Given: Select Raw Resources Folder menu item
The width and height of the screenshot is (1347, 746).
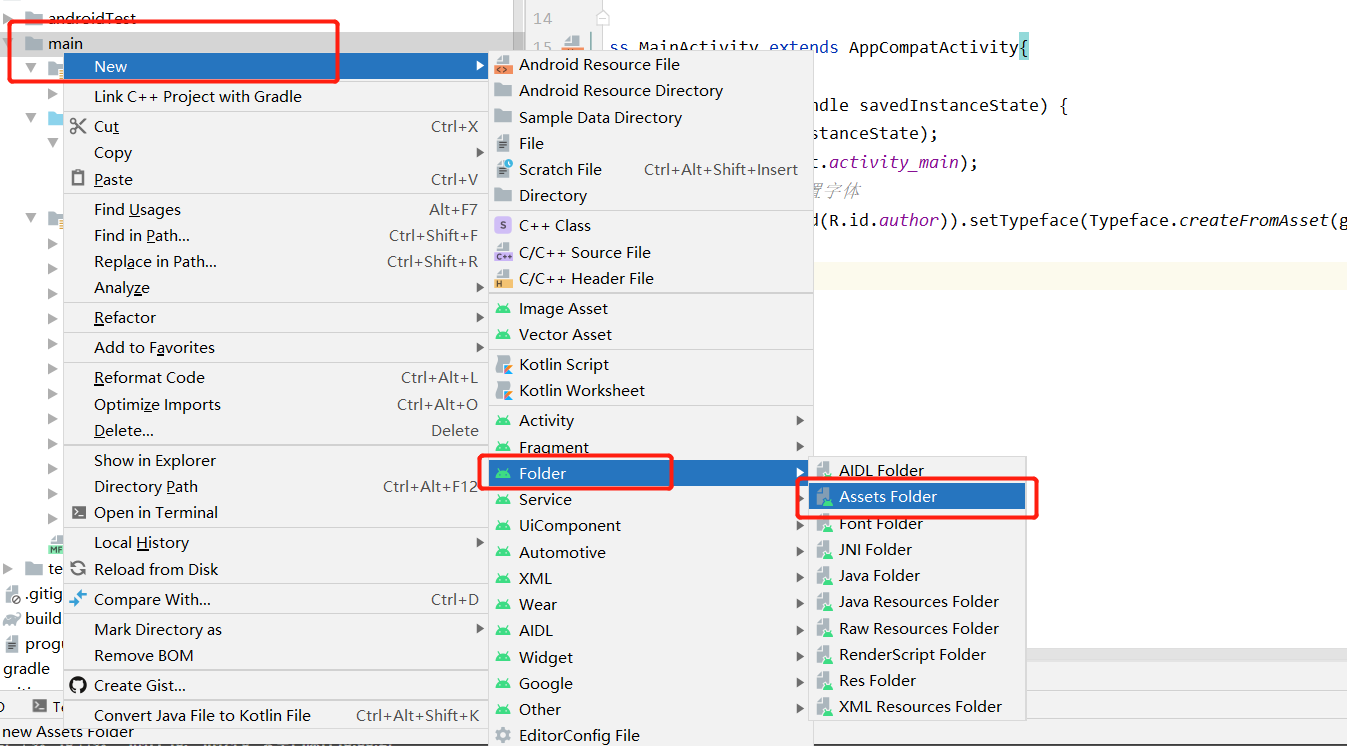Looking at the screenshot, I should [918, 628].
